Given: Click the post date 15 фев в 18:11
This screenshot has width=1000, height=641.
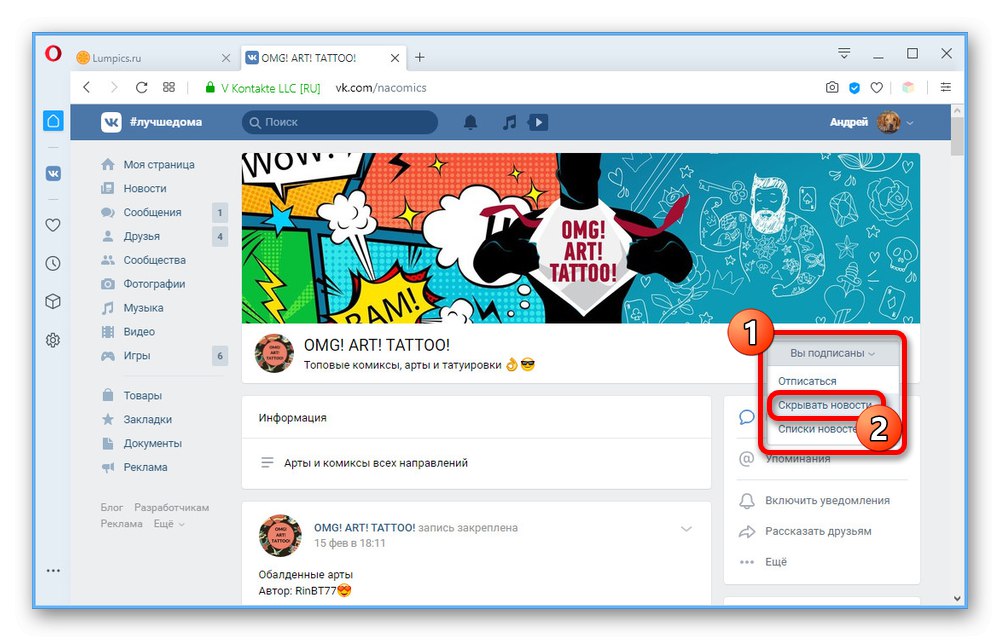Looking at the screenshot, I should pos(349,543).
